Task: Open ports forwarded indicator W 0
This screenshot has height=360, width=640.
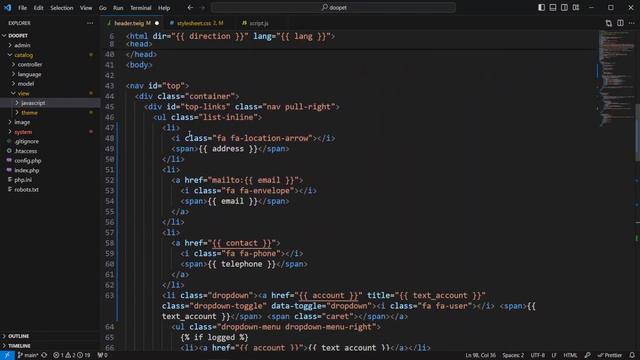Action: (102, 355)
